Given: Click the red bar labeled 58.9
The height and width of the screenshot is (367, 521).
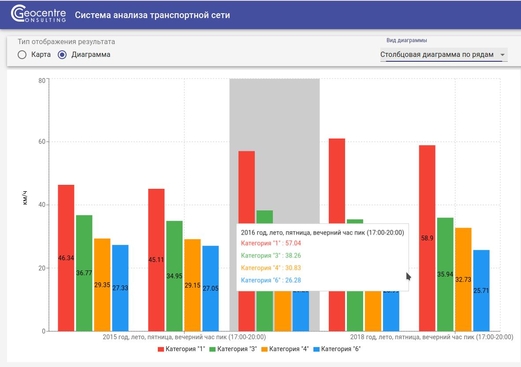Looking at the screenshot, I should (427, 238).
